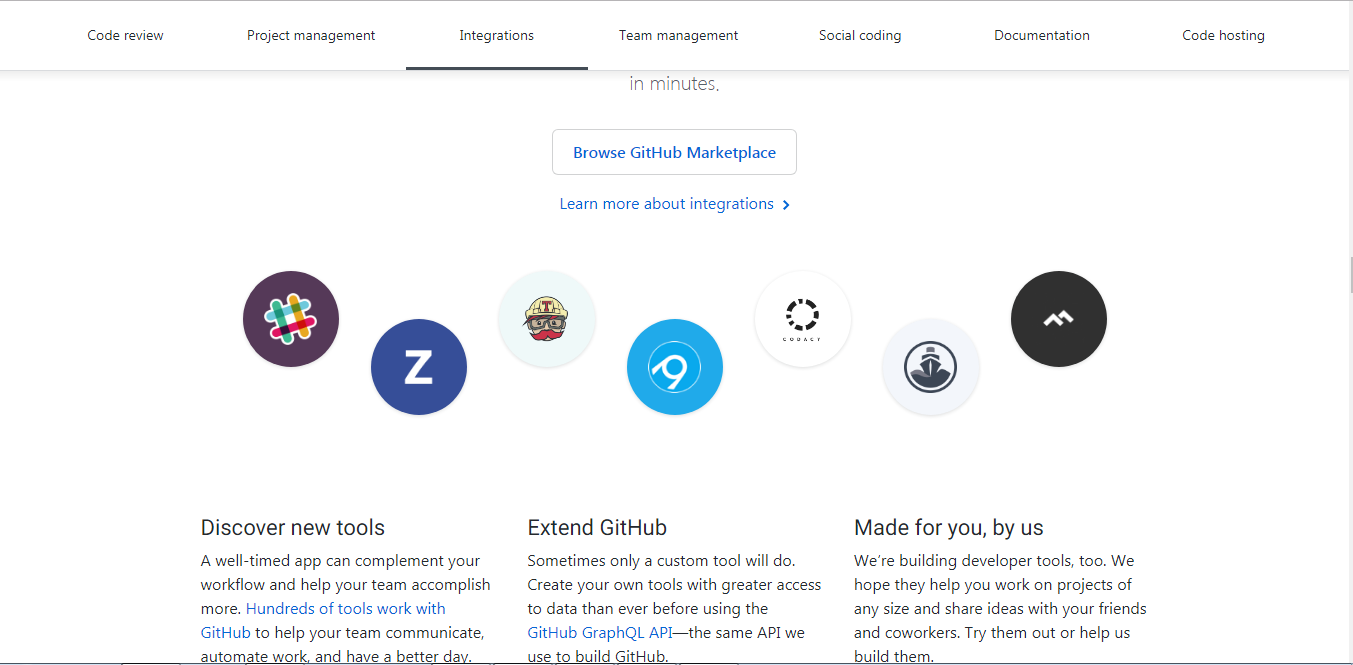Click the light-blue Waffle-style circular logo

675,367
